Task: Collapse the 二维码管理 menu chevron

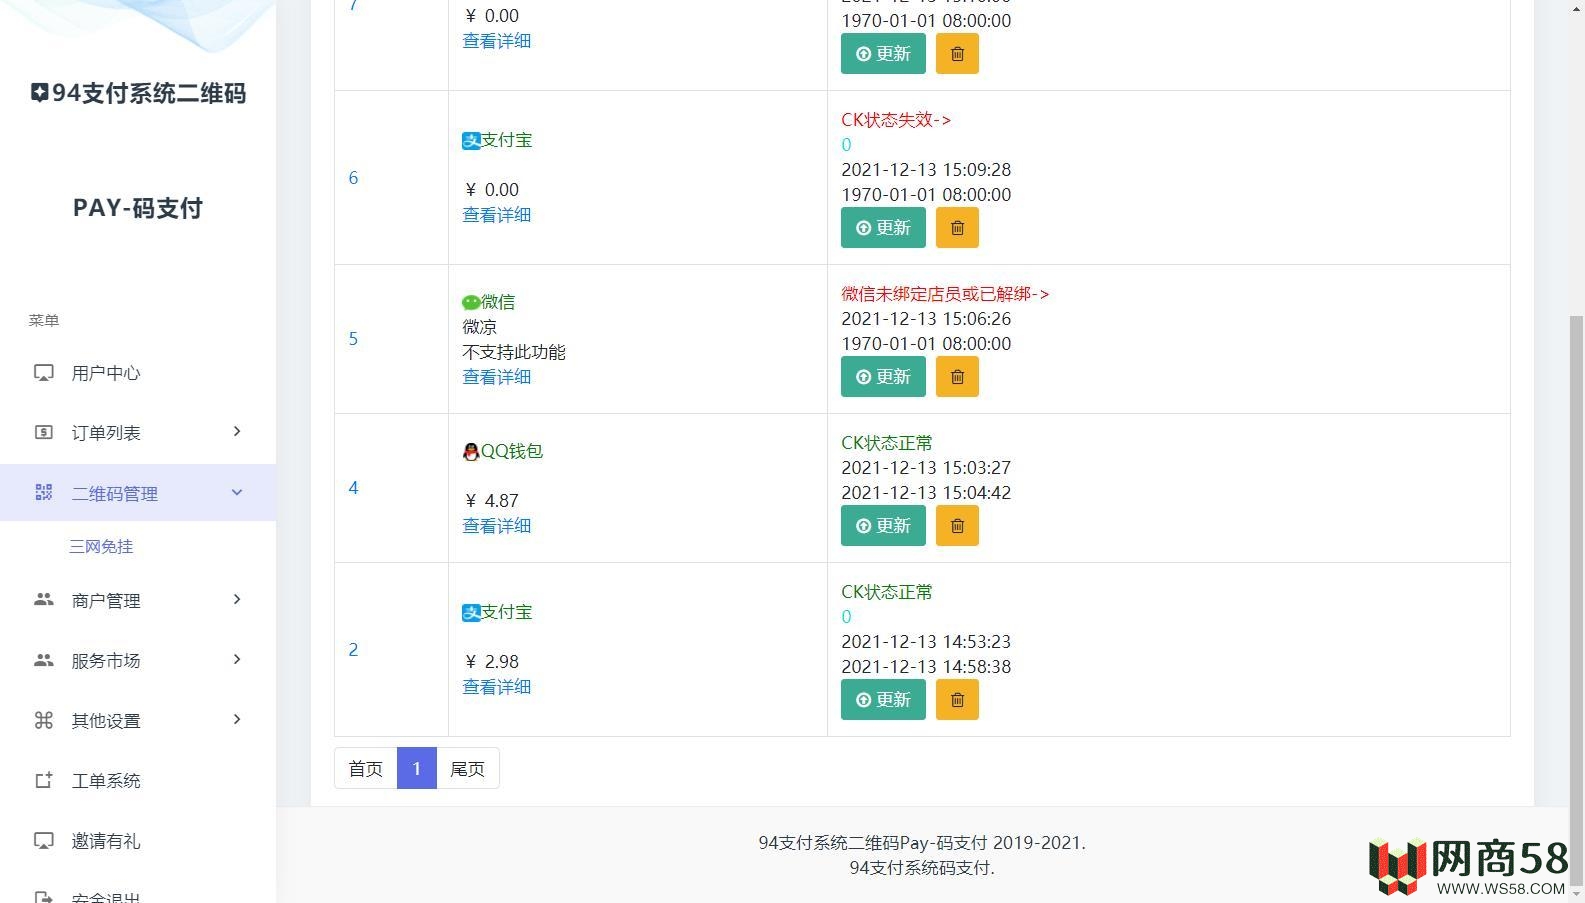Action: (x=237, y=492)
